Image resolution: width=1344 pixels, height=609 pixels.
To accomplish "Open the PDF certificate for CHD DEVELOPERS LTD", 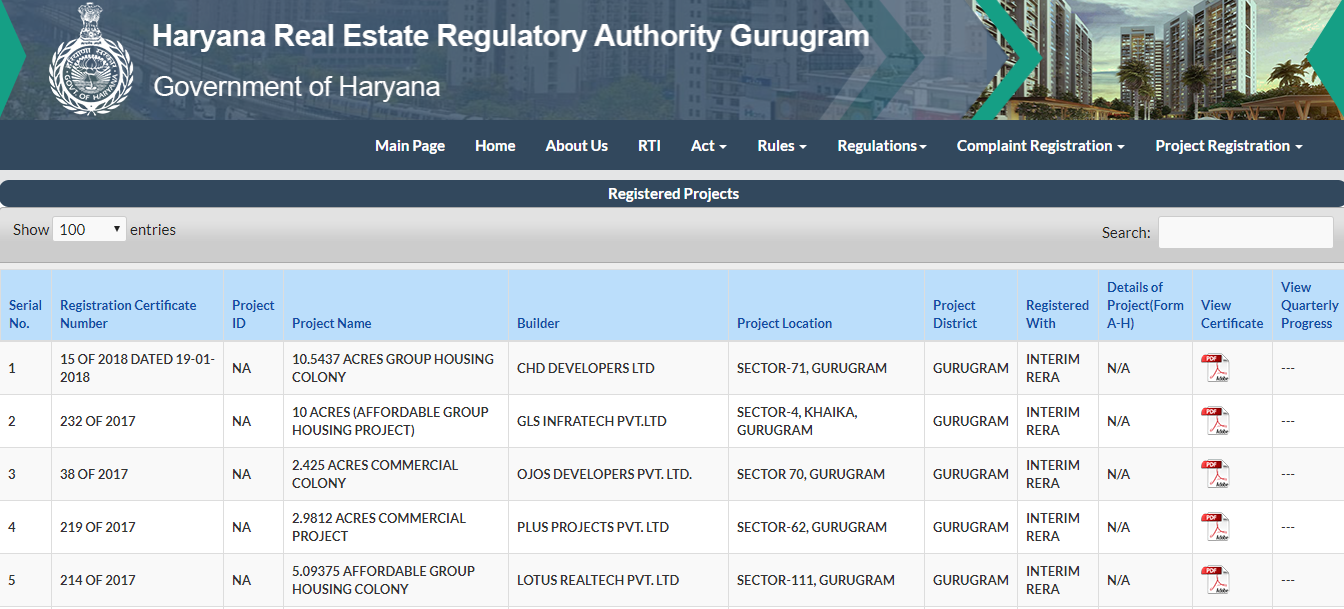I will 1218,367.
